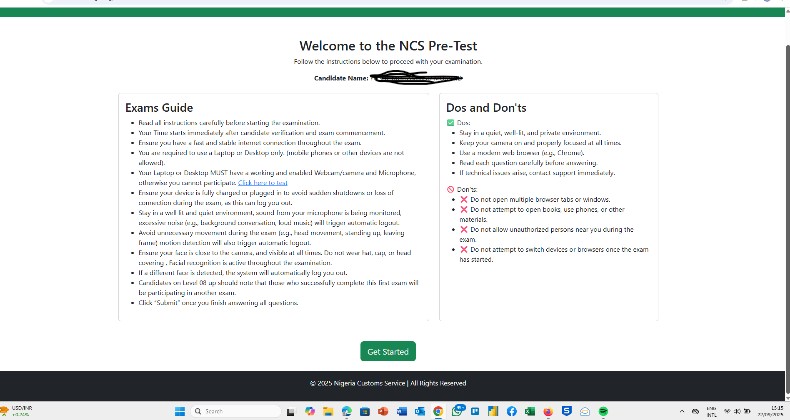Click the 'Read all instructions carefully' guide item
790x420 pixels.
point(229,123)
